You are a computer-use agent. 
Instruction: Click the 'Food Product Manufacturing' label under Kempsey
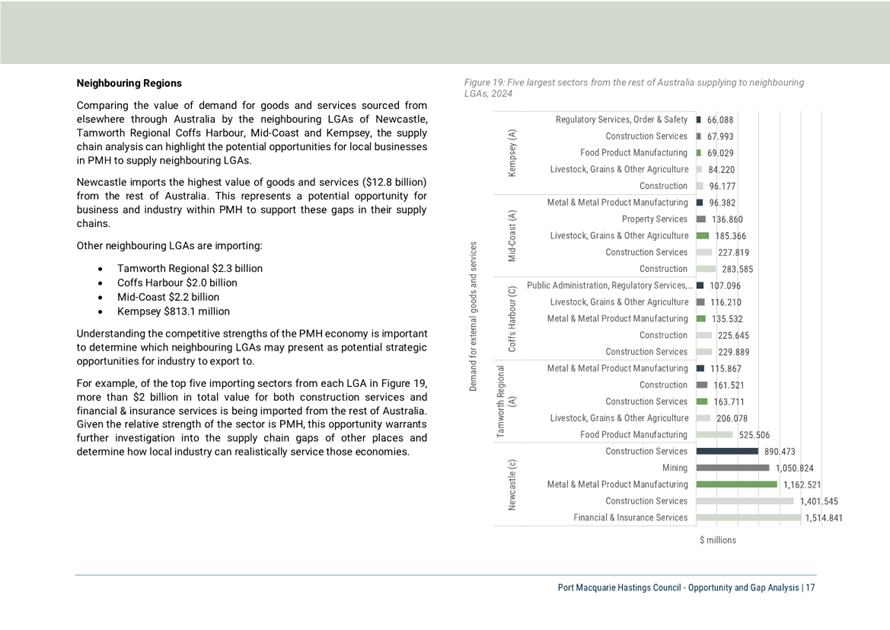click(x=633, y=153)
